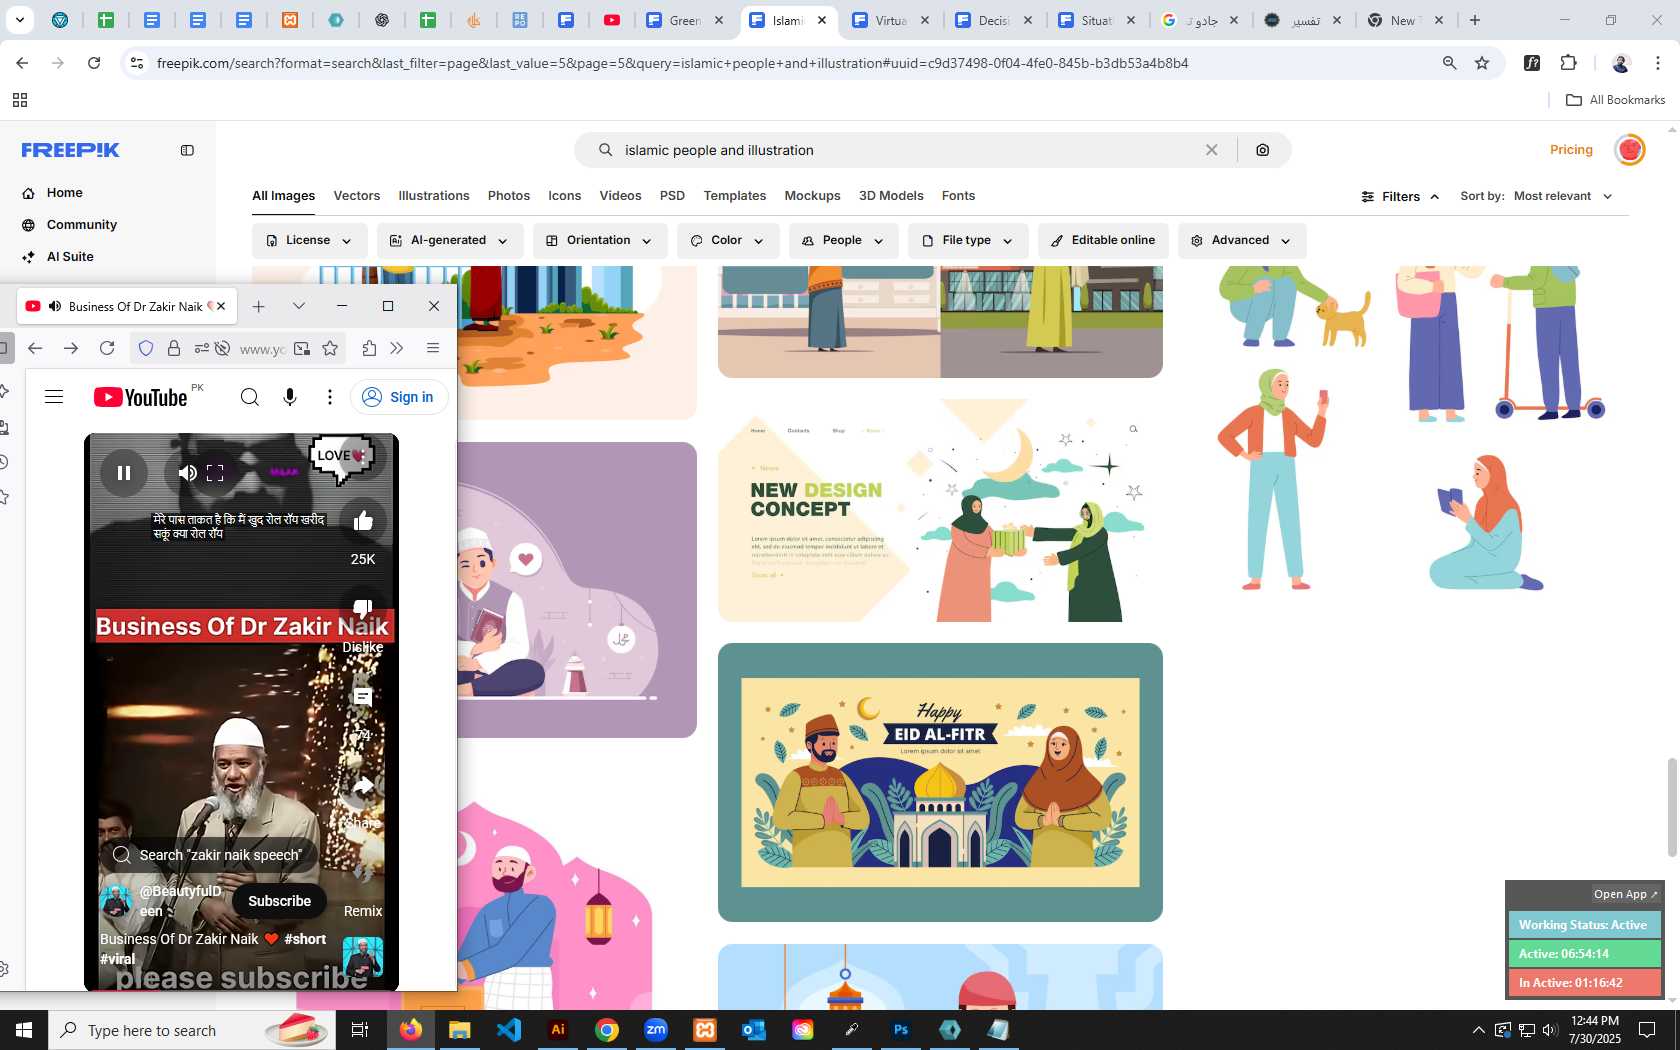Screen dimensions: 1680x1050
Task: Click Open App button in tracker widget
Action: coord(1625,894)
